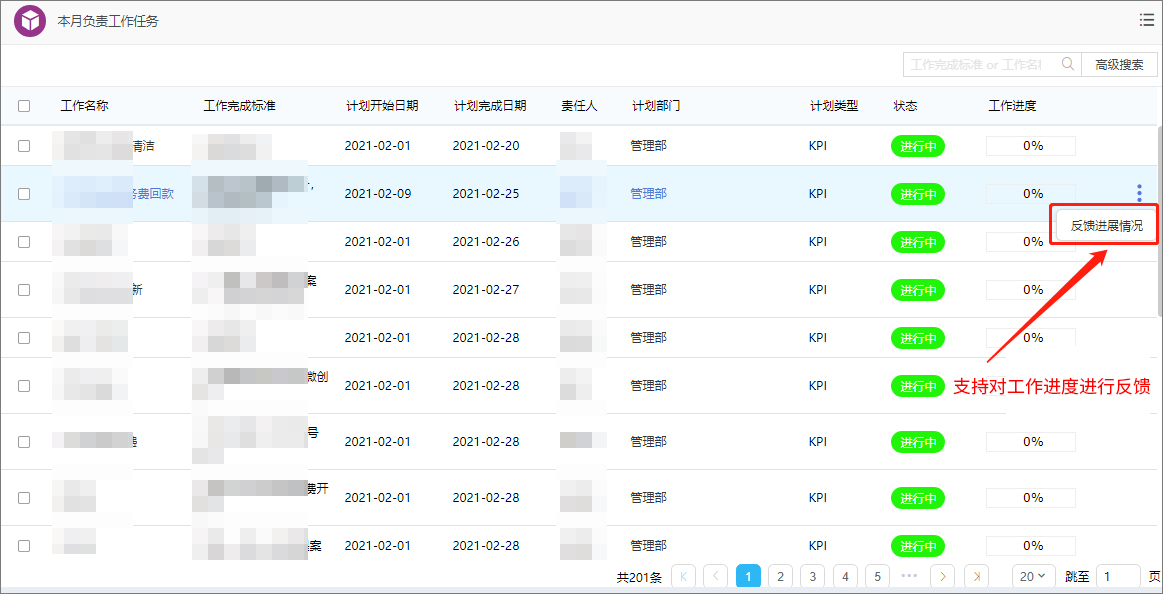Expand the pagination ellipsis to reveal more pages
Viewport: 1163px width, 594px height.
coord(909,576)
